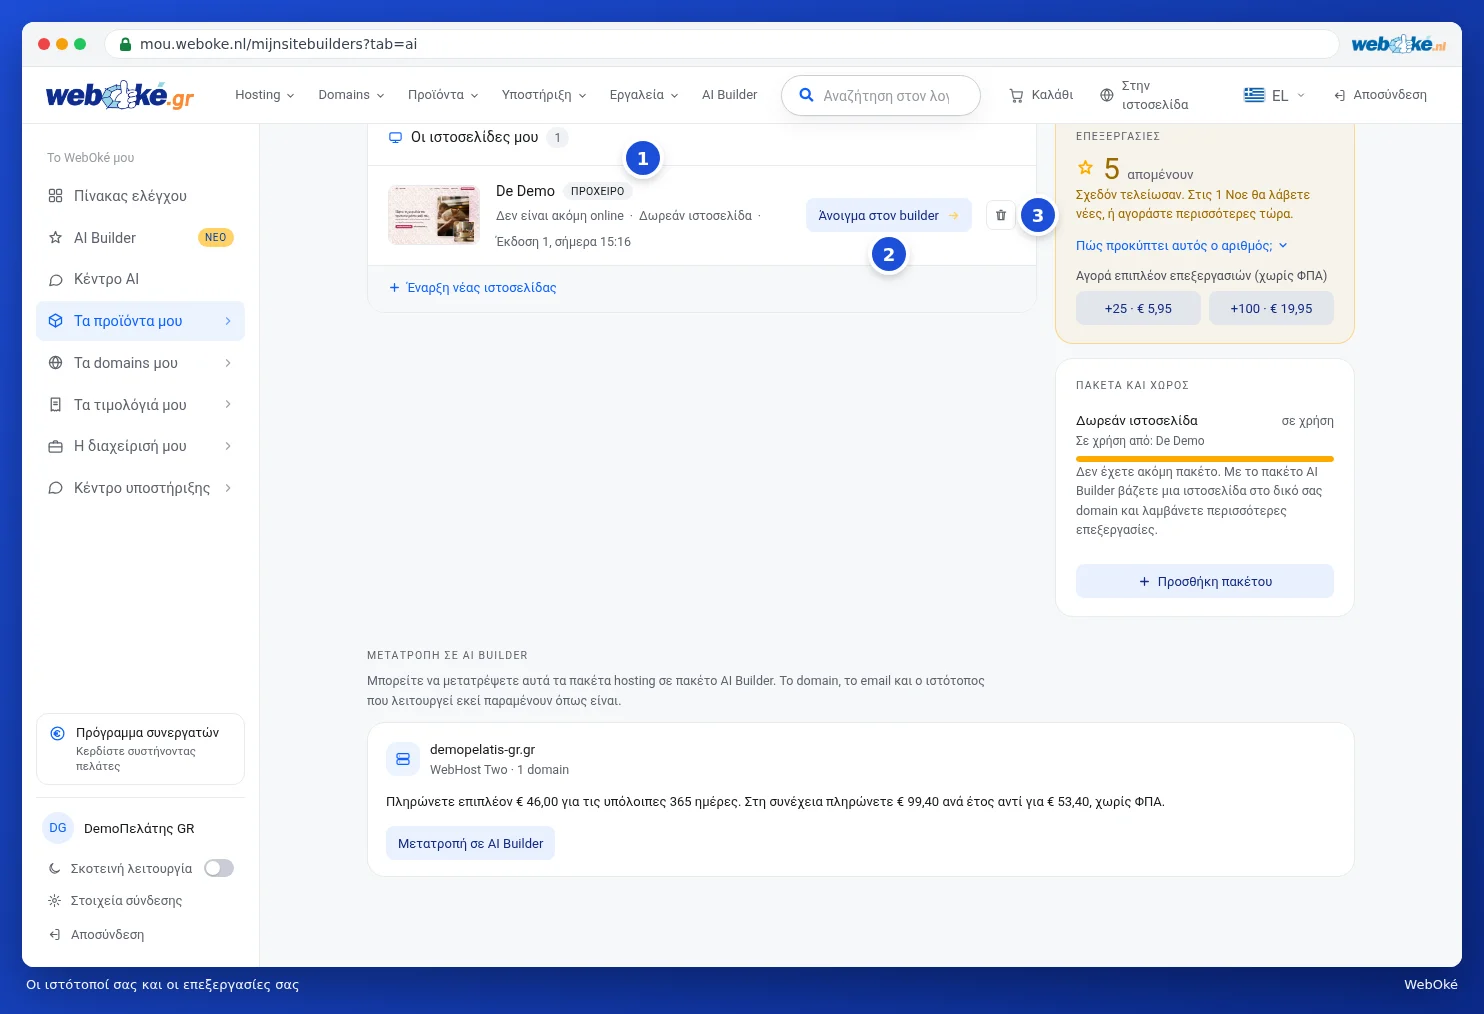The width and height of the screenshot is (1484, 1014).
Task: Click the ΝΕΟ badge beside AI Builder
Action: (x=216, y=238)
